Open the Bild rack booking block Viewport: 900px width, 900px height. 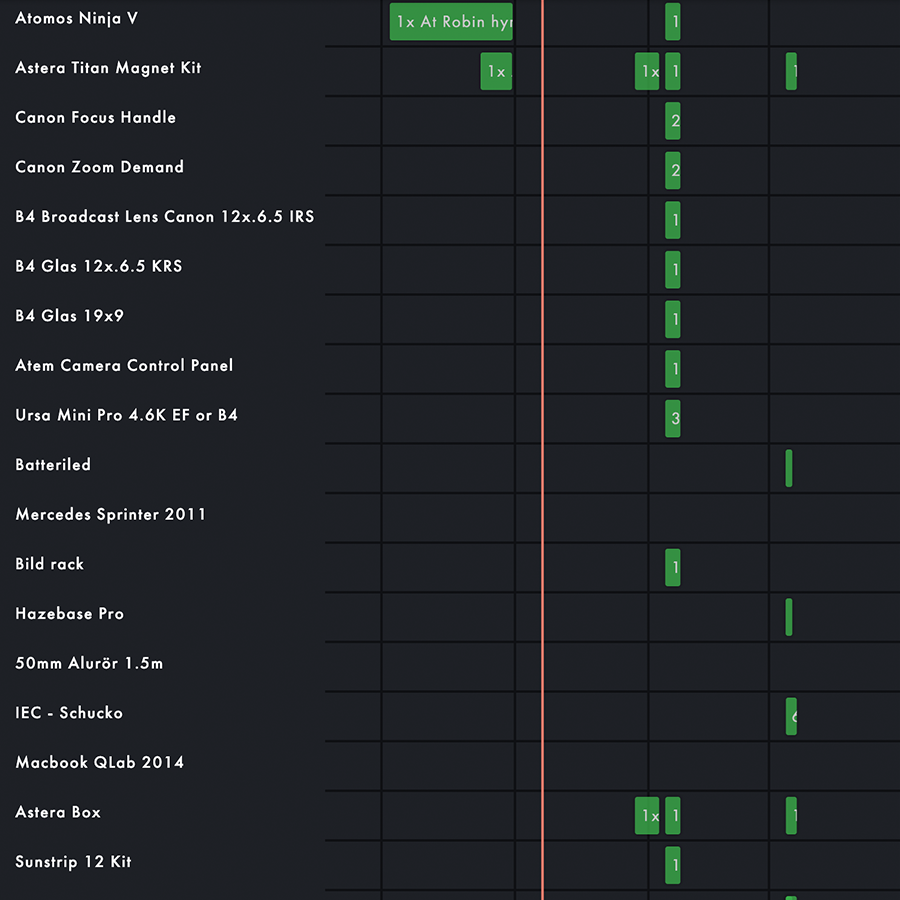pos(673,568)
